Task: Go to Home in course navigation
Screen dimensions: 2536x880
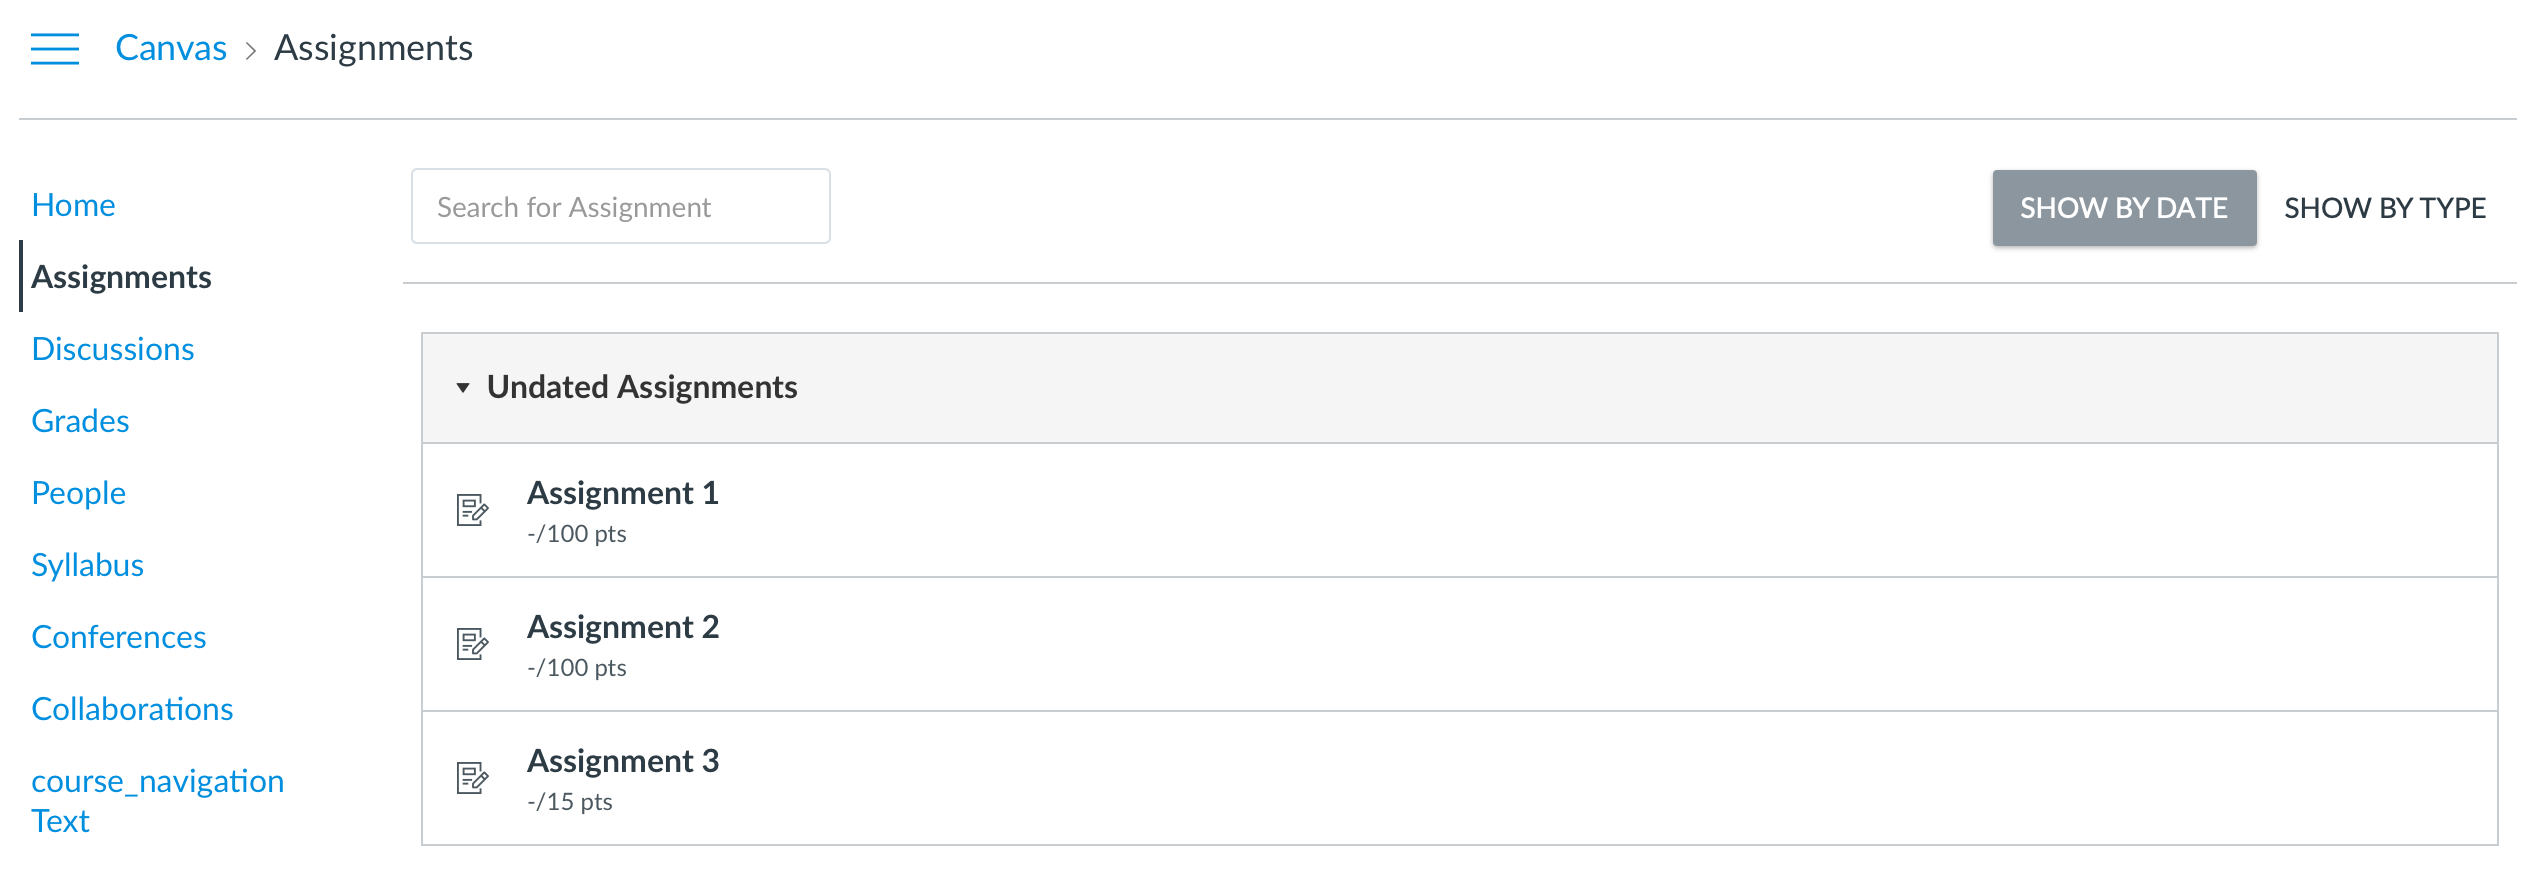Action: pyautogui.click(x=73, y=205)
